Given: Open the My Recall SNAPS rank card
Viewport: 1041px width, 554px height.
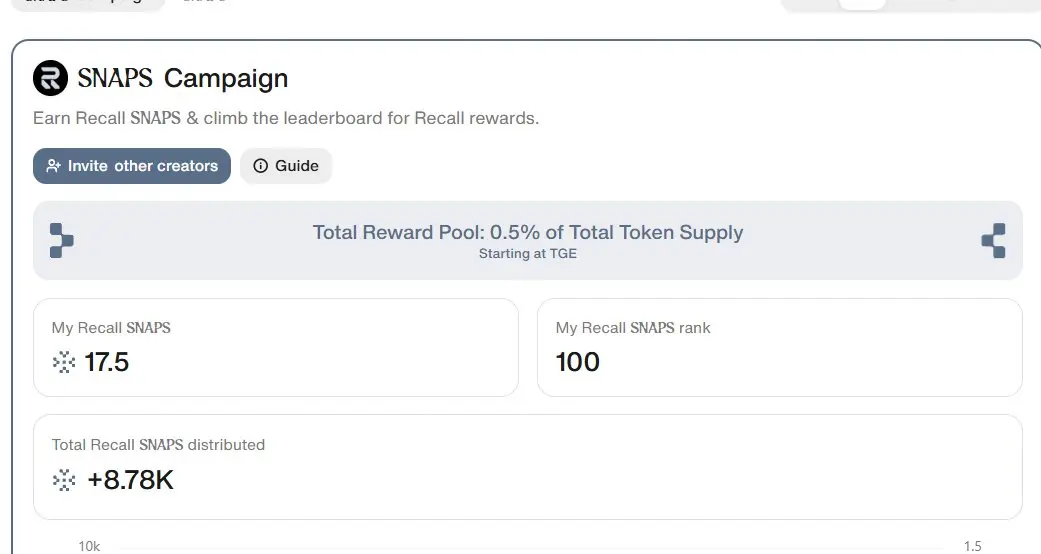Looking at the screenshot, I should pyautogui.click(x=779, y=347).
